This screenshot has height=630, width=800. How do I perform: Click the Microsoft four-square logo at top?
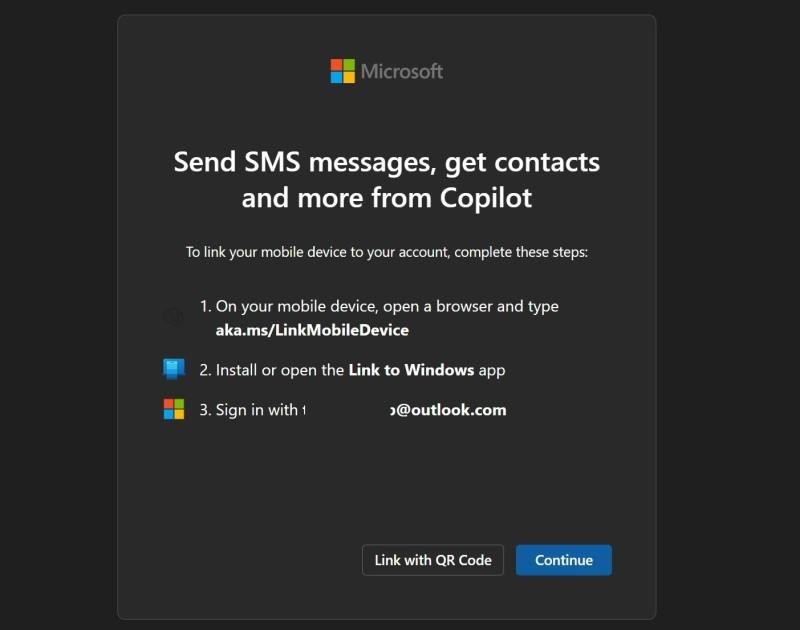[343, 71]
